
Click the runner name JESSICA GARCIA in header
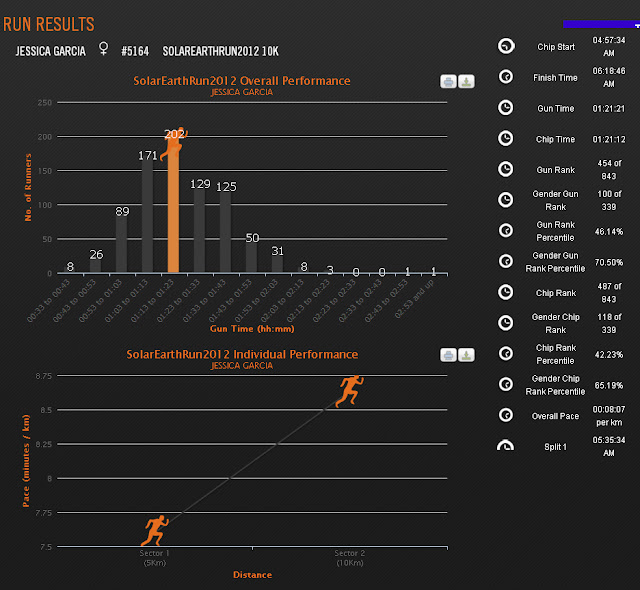[51, 51]
